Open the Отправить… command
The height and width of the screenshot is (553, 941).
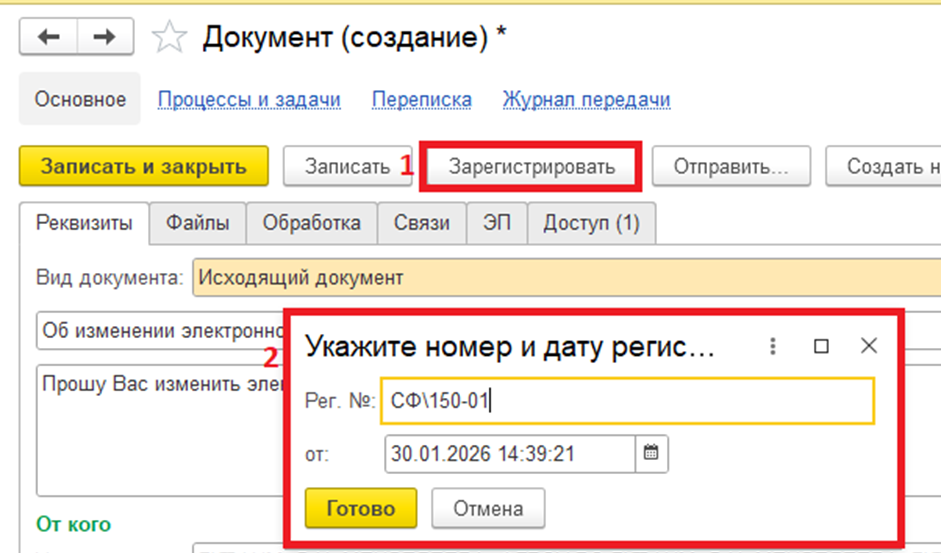tap(730, 167)
